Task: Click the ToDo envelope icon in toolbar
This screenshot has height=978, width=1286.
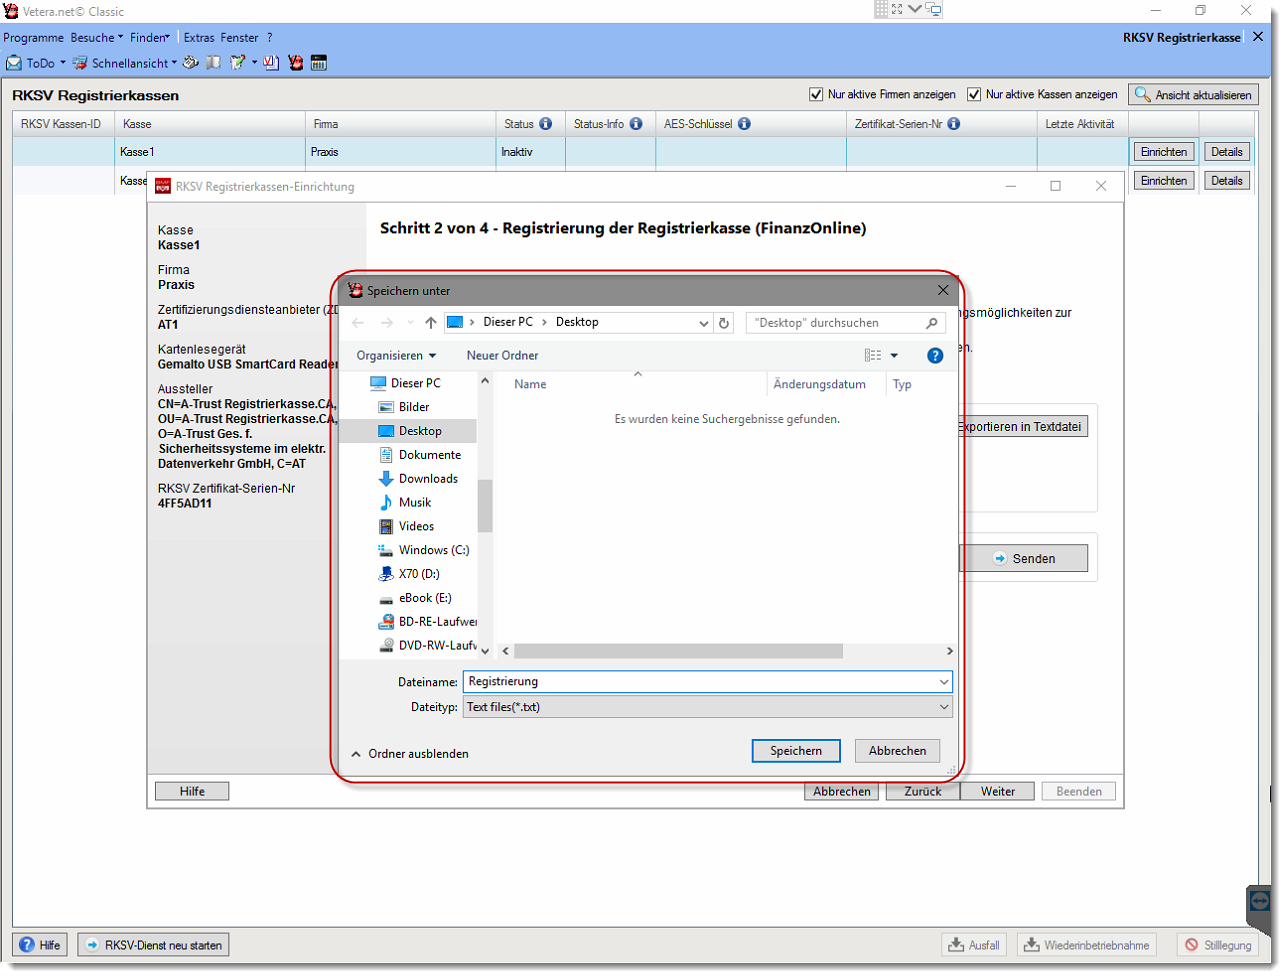Action: coord(14,63)
